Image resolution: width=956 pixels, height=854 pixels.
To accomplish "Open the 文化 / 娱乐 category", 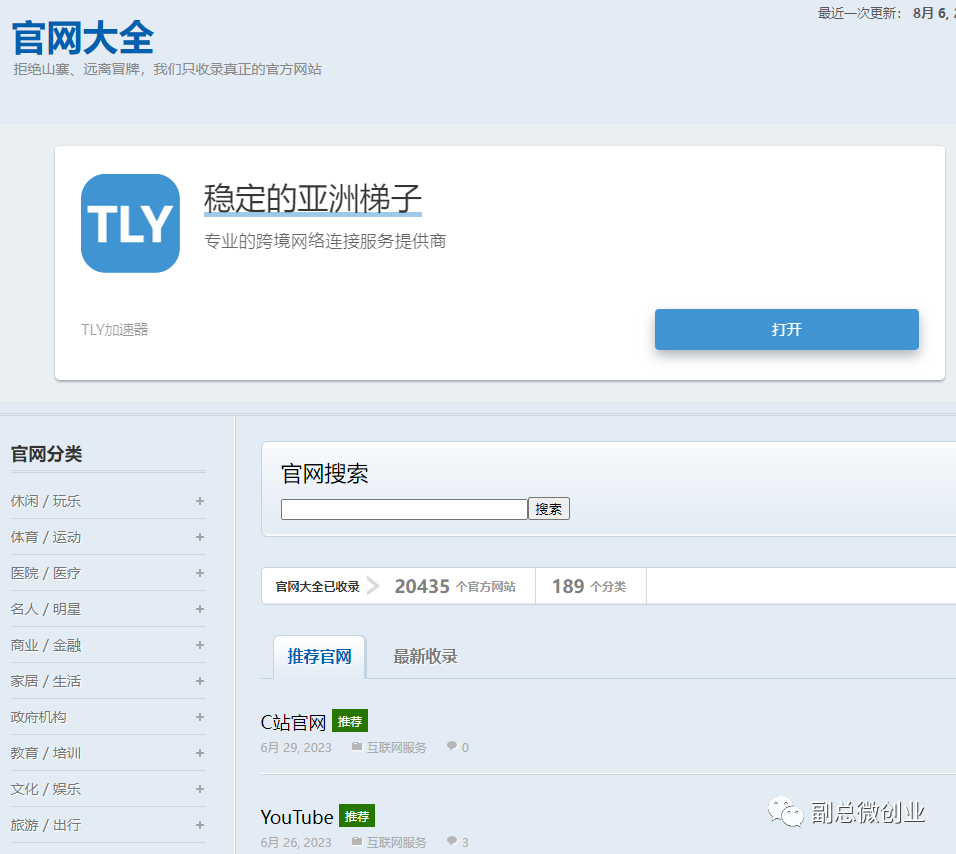I will click(x=46, y=789).
